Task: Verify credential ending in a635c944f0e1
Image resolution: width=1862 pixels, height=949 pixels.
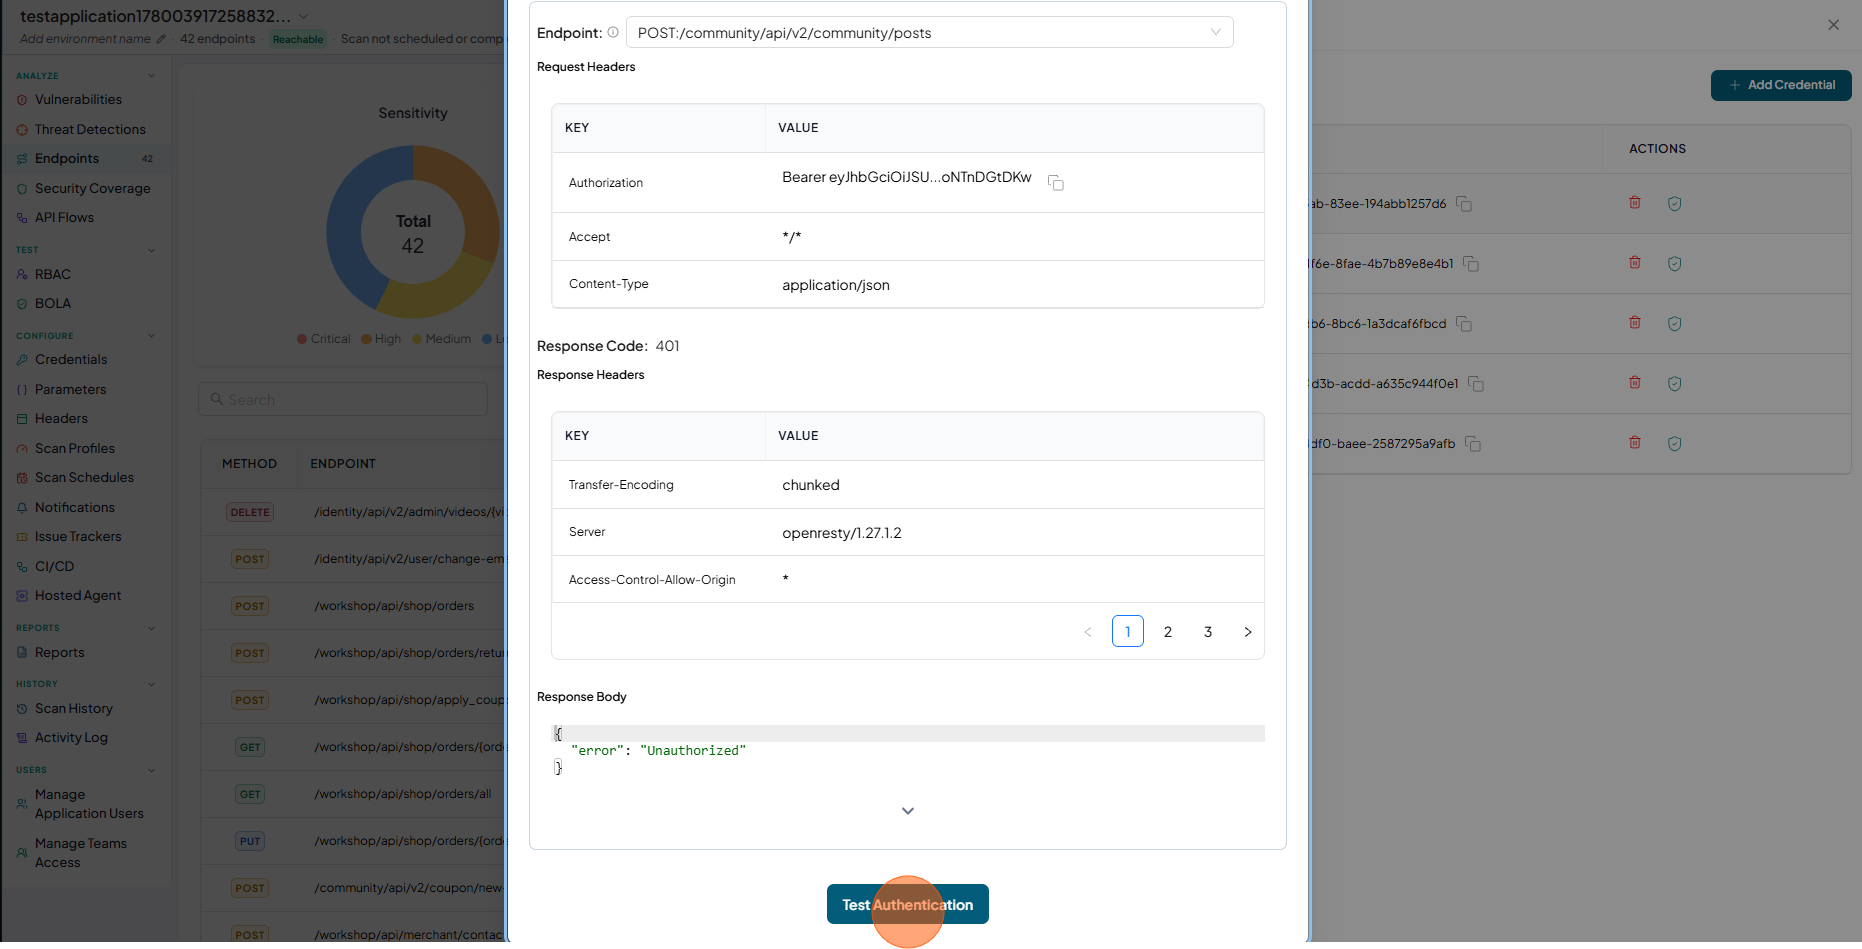Action: coord(1675,383)
